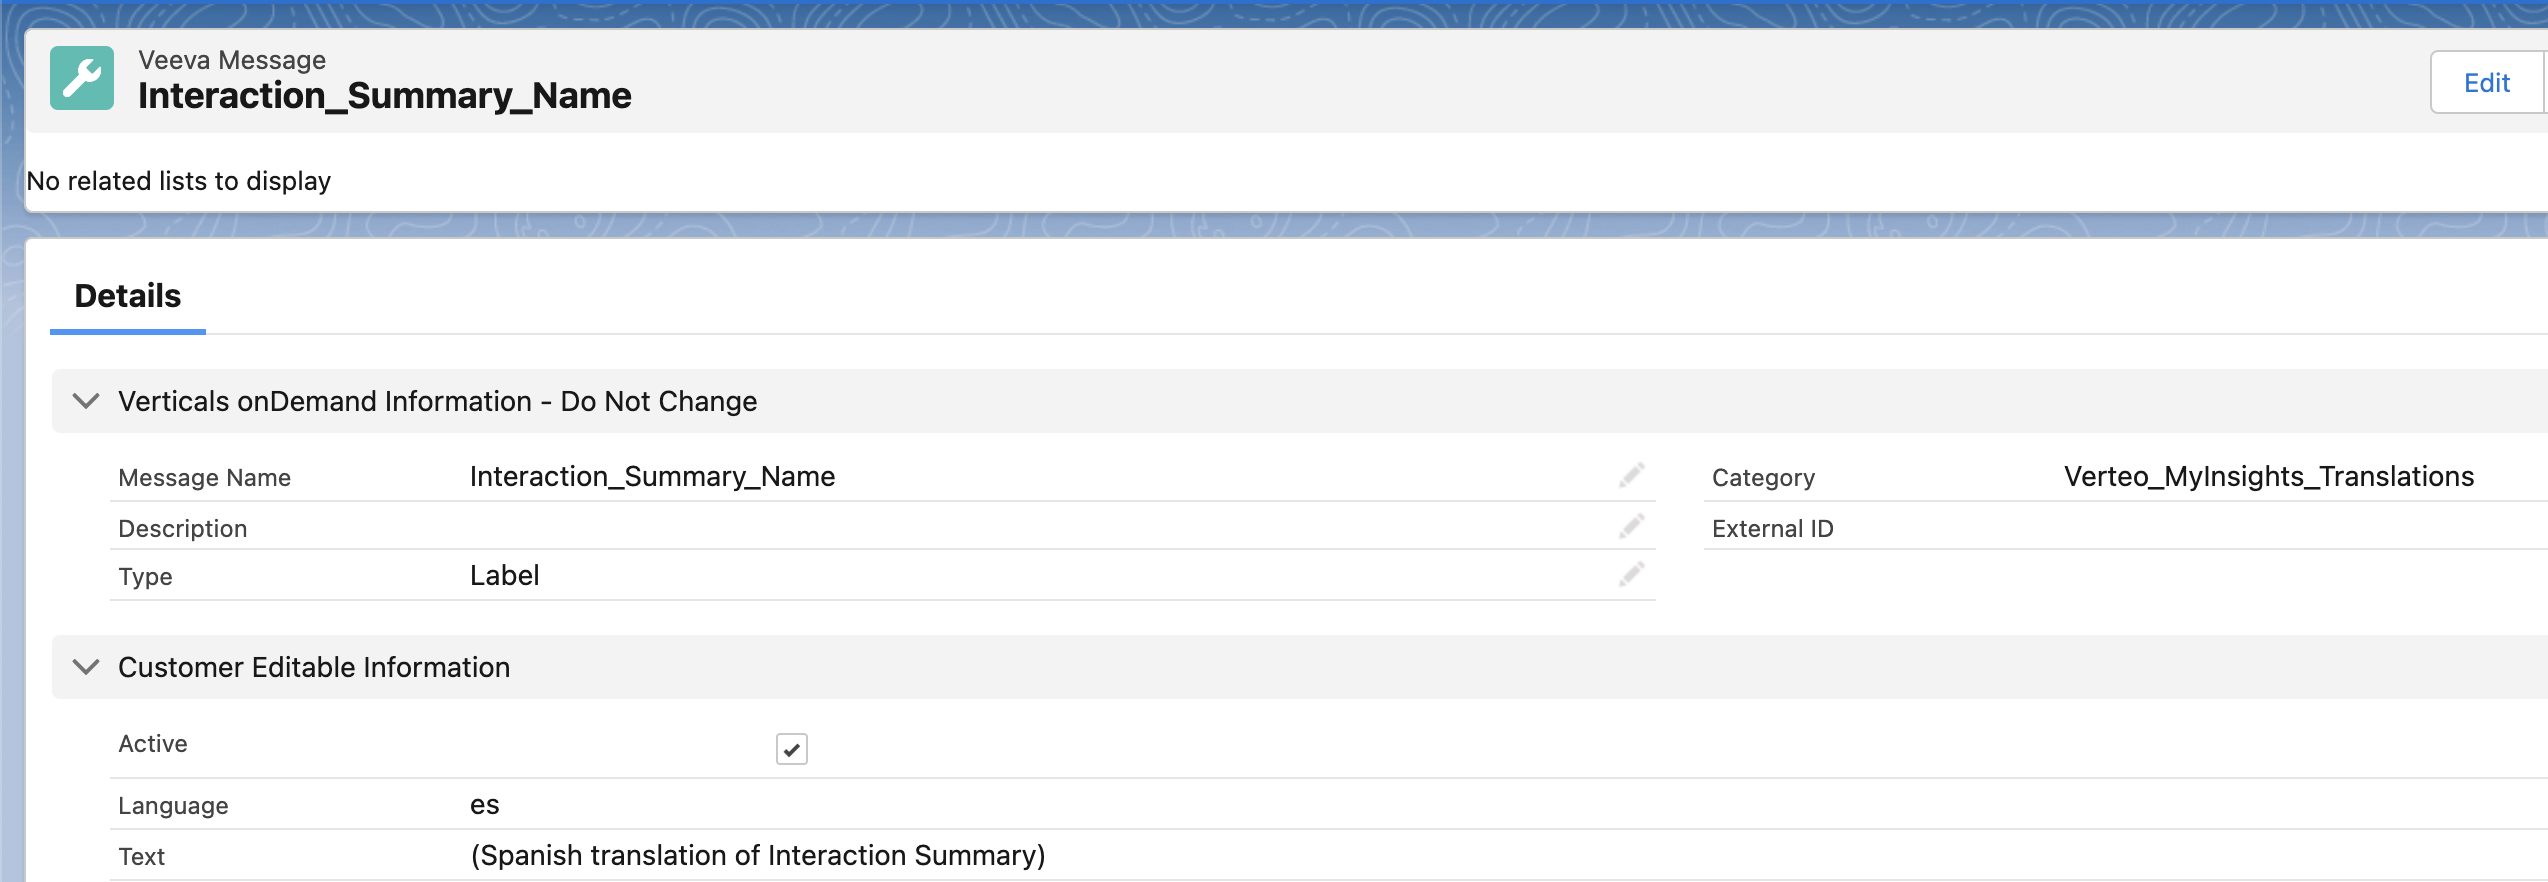Click the Veeva Message wrench icon
Screen dimensions: 2548x882
(x=82, y=78)
